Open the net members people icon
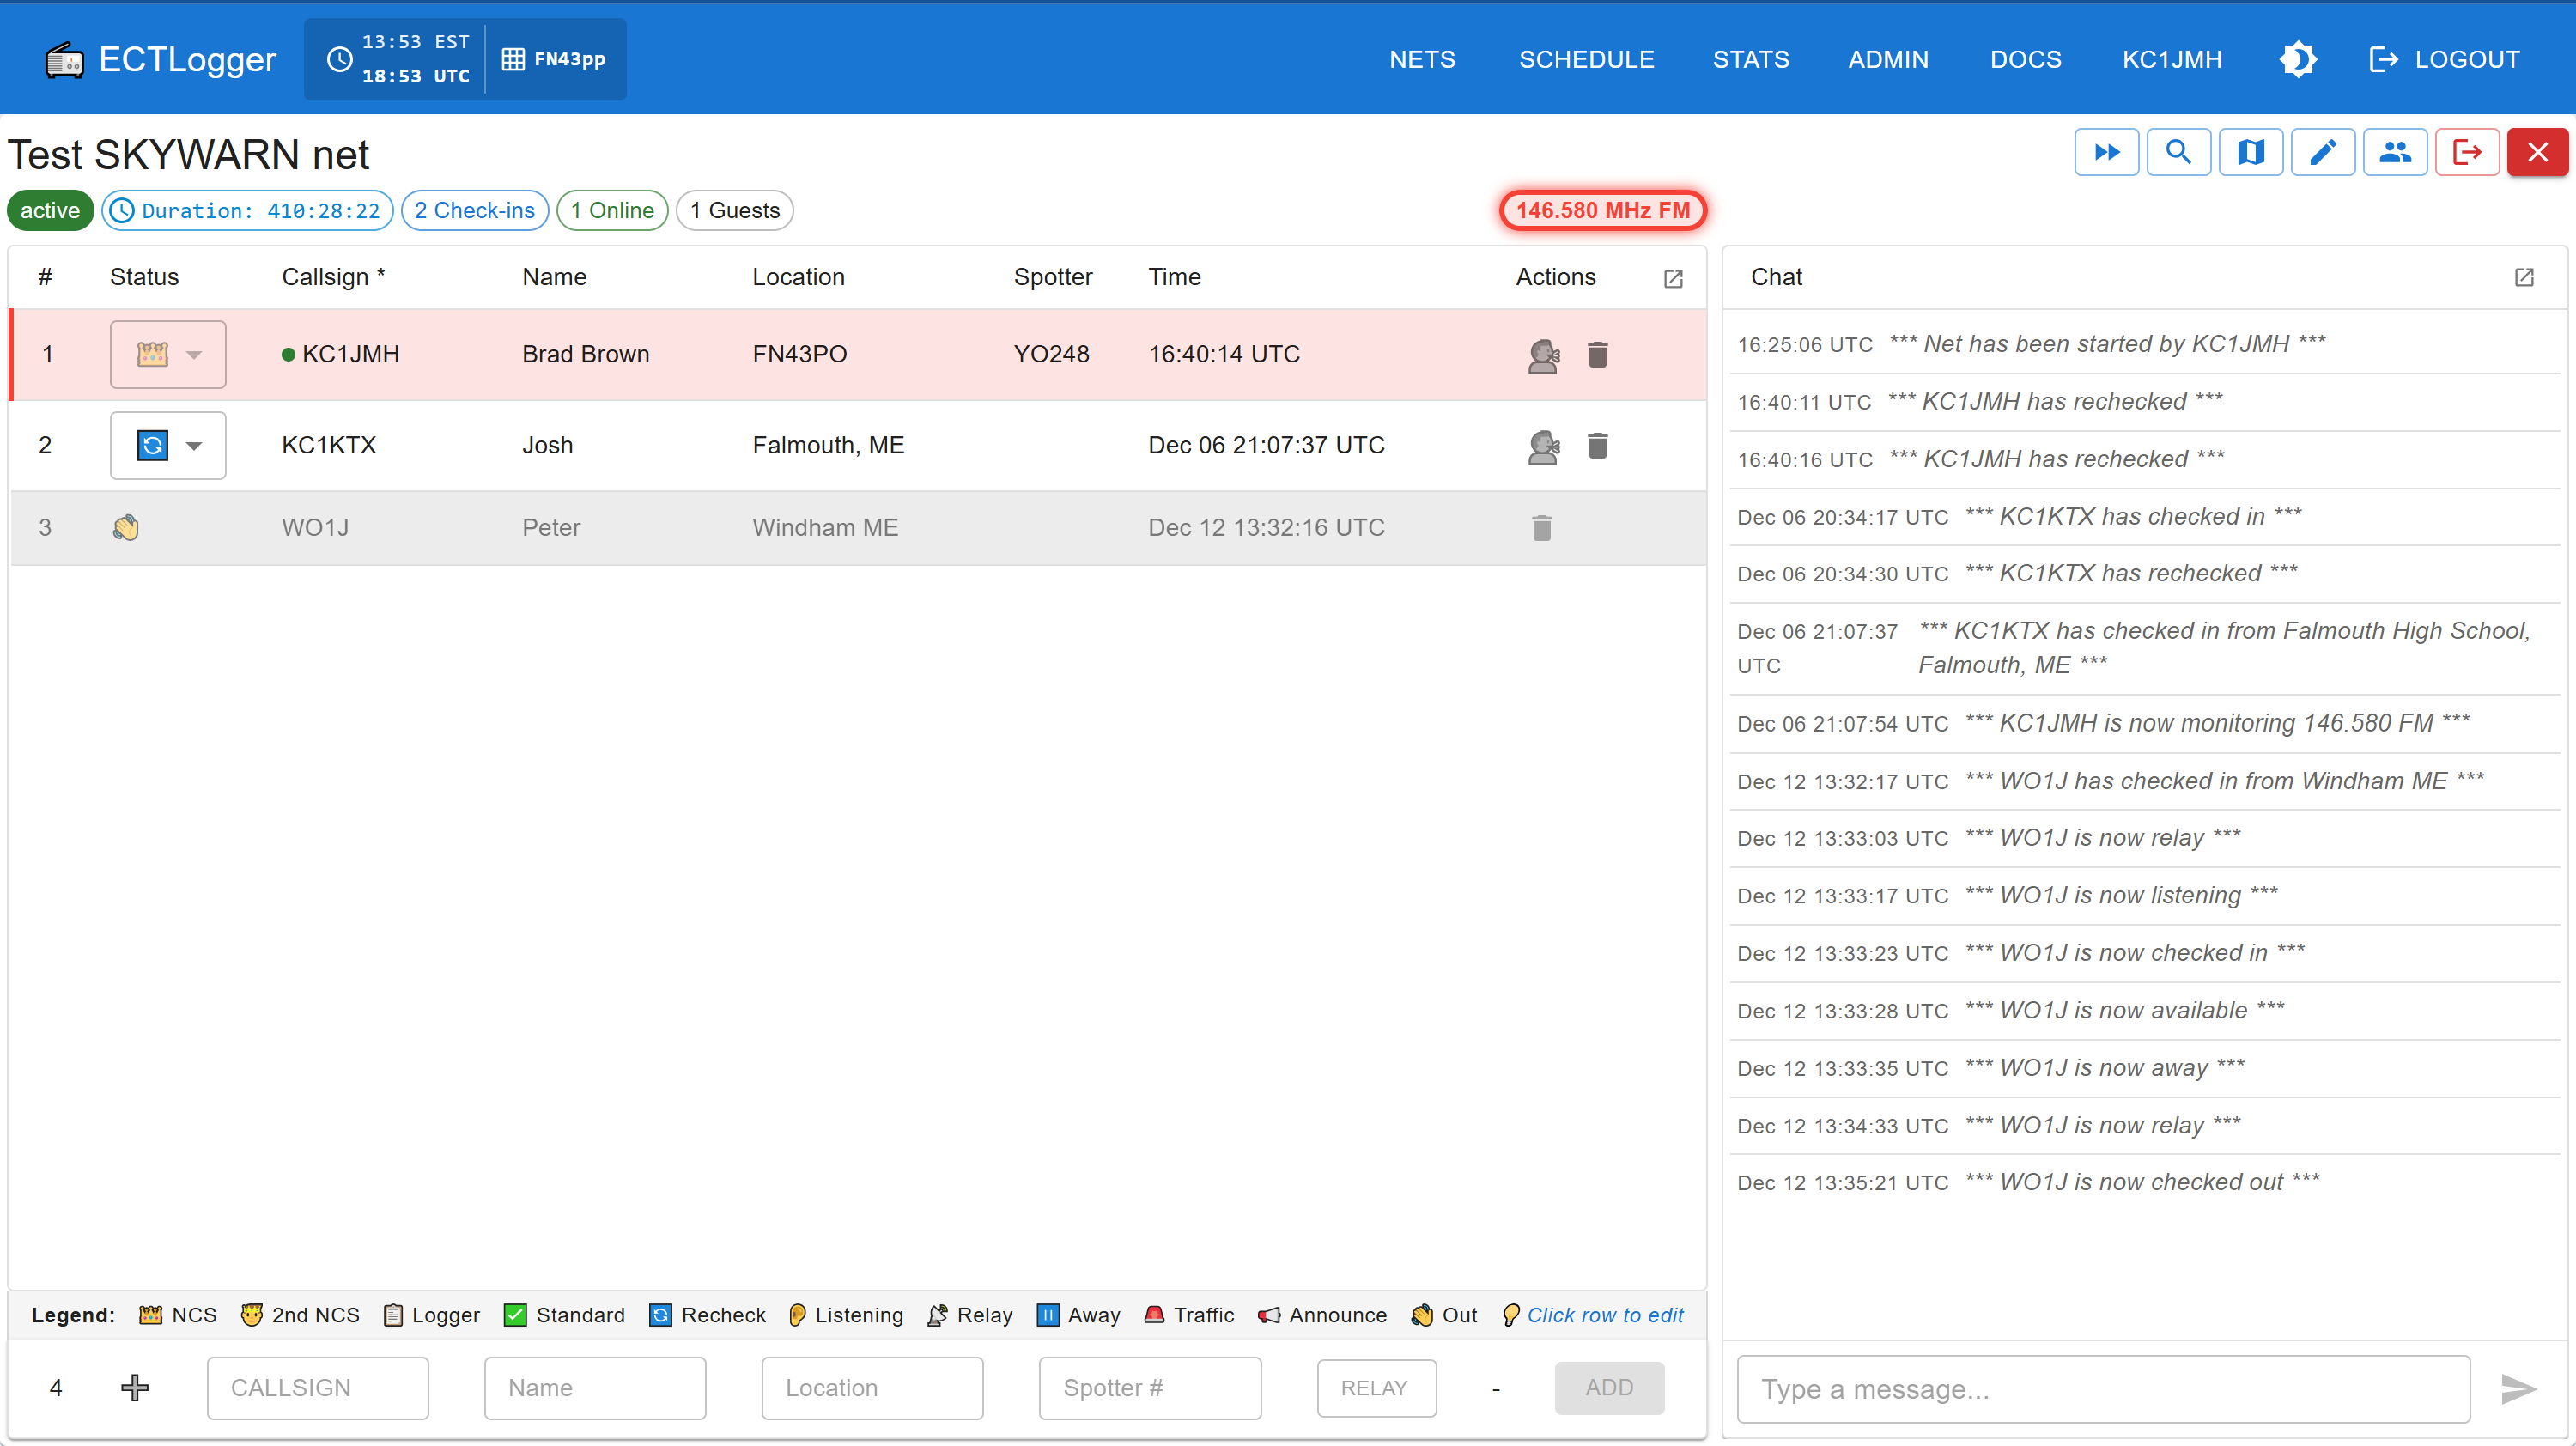Screen dimensions: 2576x1446 tap(2395, 152)
